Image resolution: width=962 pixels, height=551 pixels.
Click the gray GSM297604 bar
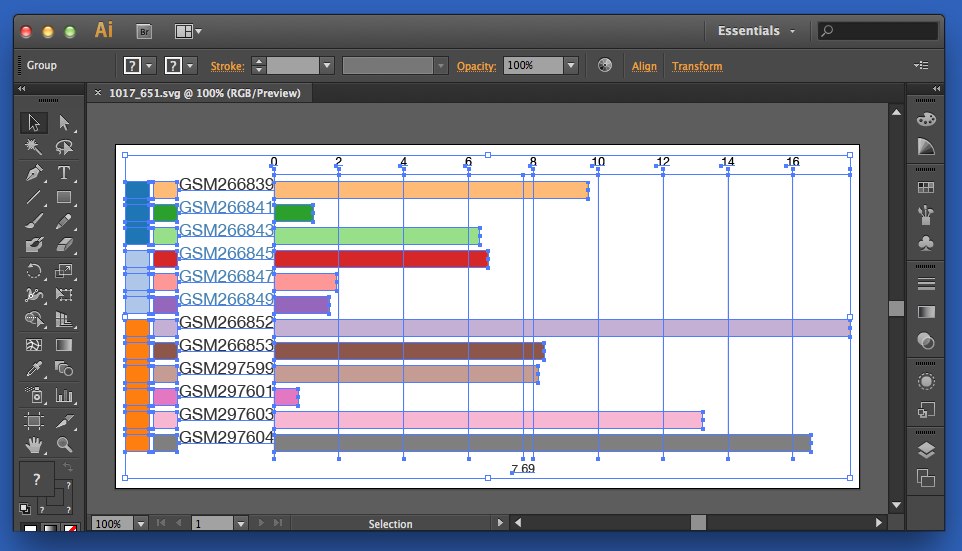543,443
